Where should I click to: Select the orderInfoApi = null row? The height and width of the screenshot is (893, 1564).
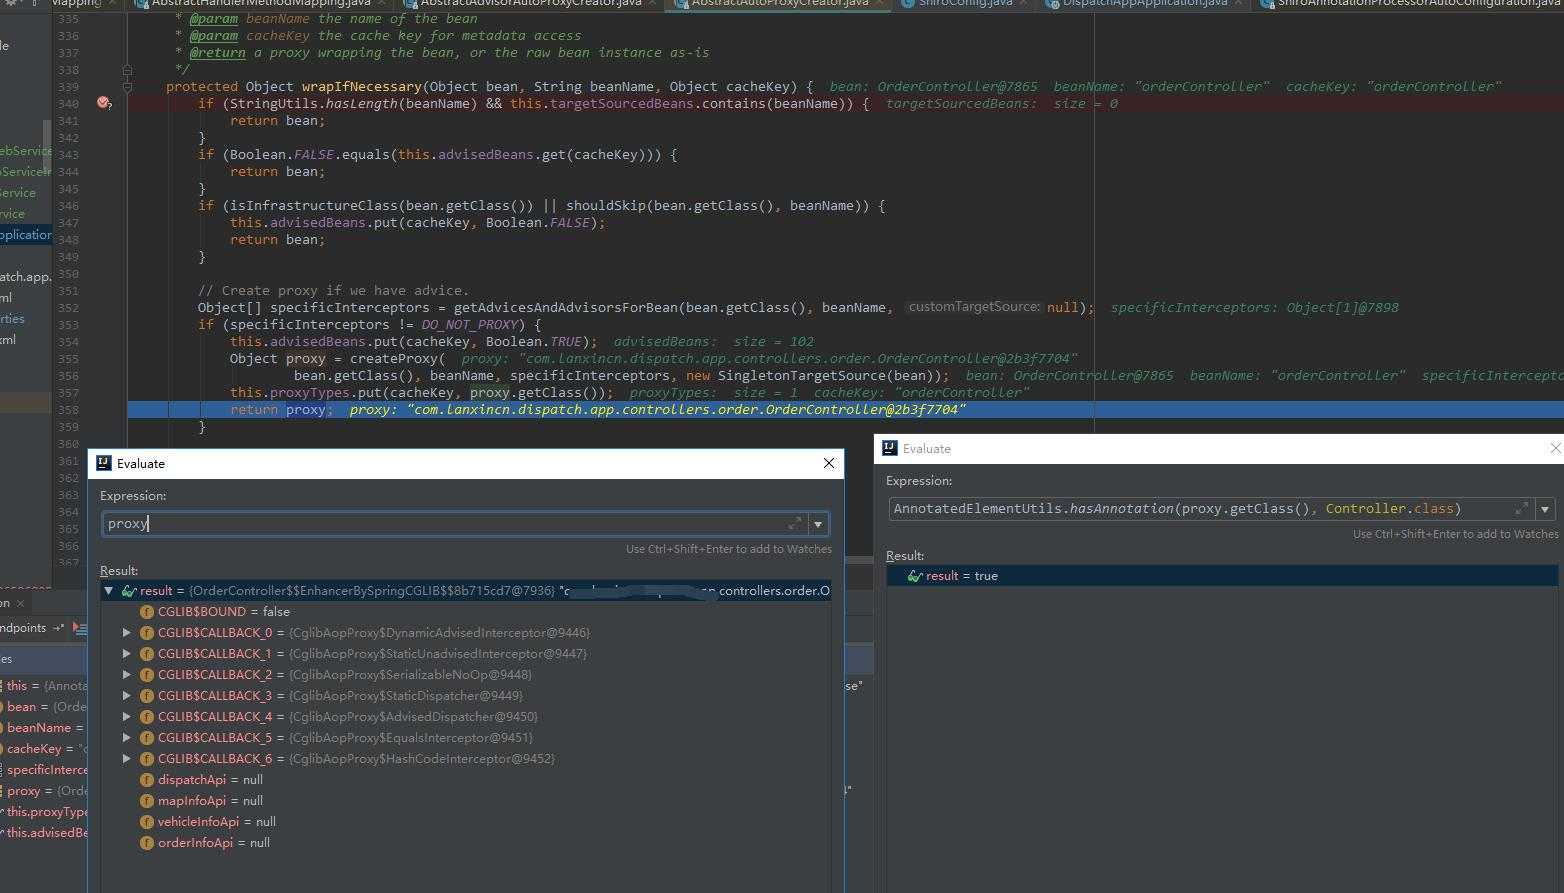466,843
